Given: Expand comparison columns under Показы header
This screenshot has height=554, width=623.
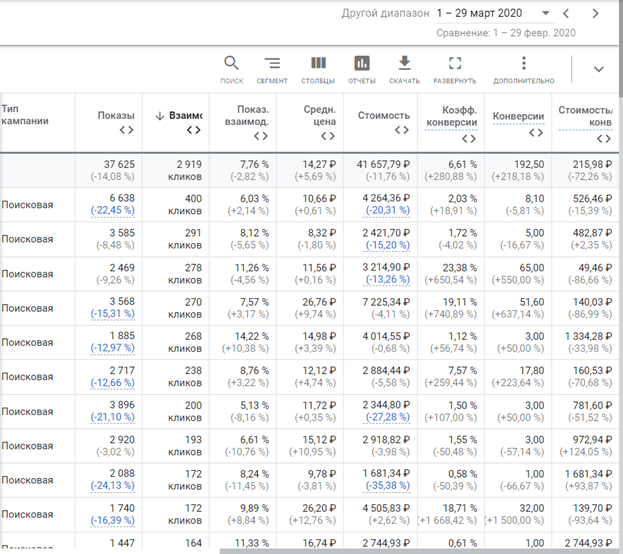Looking at the screenshot, I should click(126, 130).
